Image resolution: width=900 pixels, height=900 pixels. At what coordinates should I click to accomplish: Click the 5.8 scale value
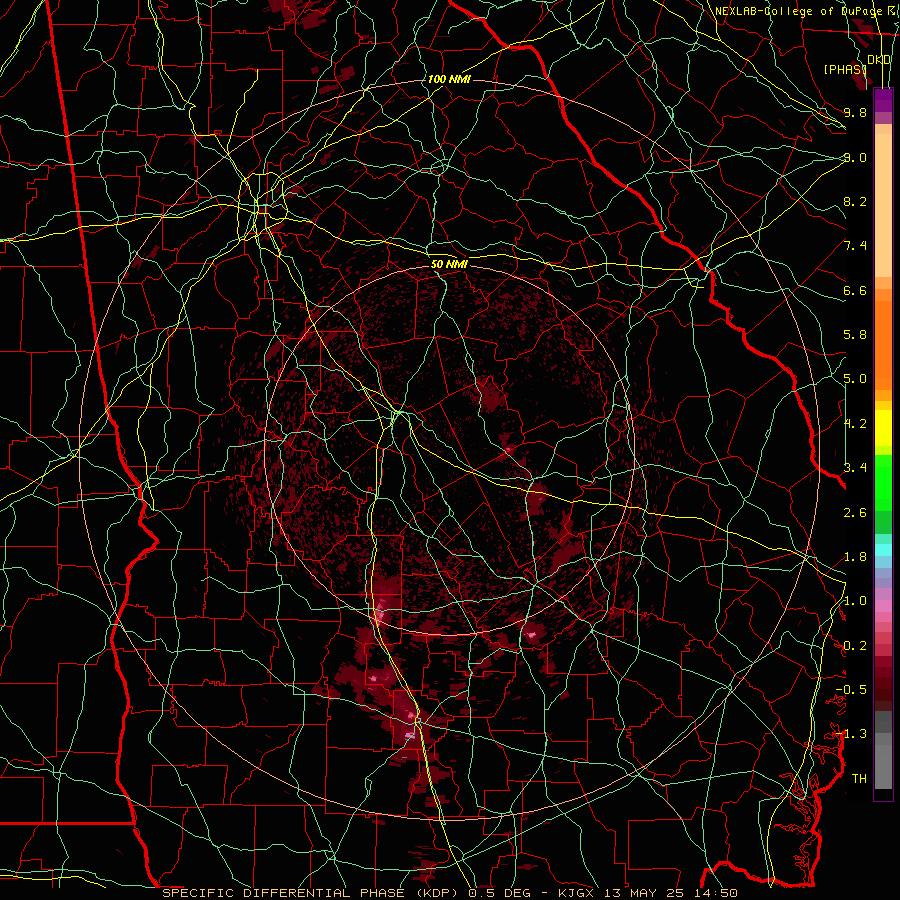pyautogui.click(x=855, y=335)
